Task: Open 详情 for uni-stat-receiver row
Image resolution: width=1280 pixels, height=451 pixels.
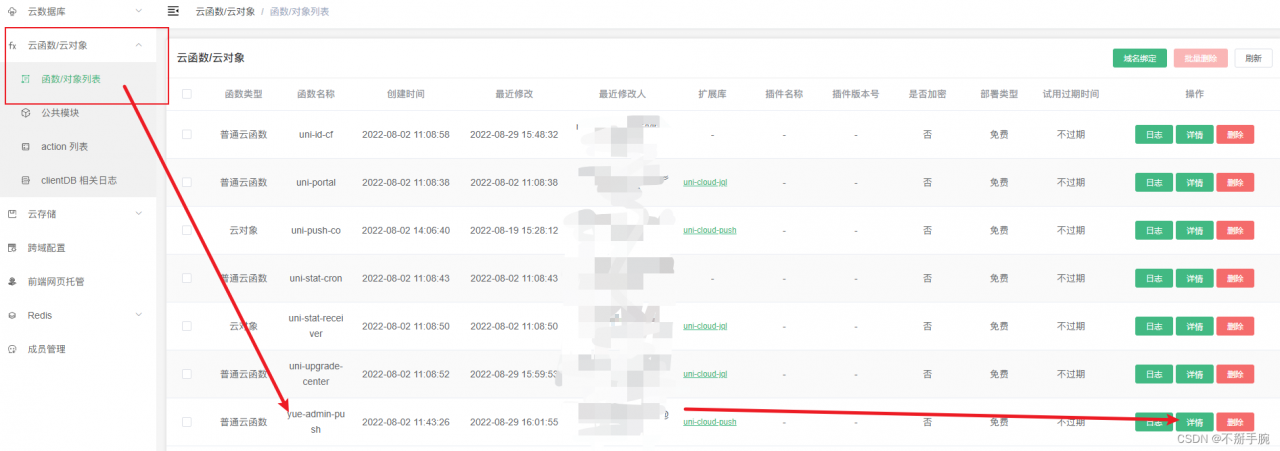Action: pos(1194,326)
